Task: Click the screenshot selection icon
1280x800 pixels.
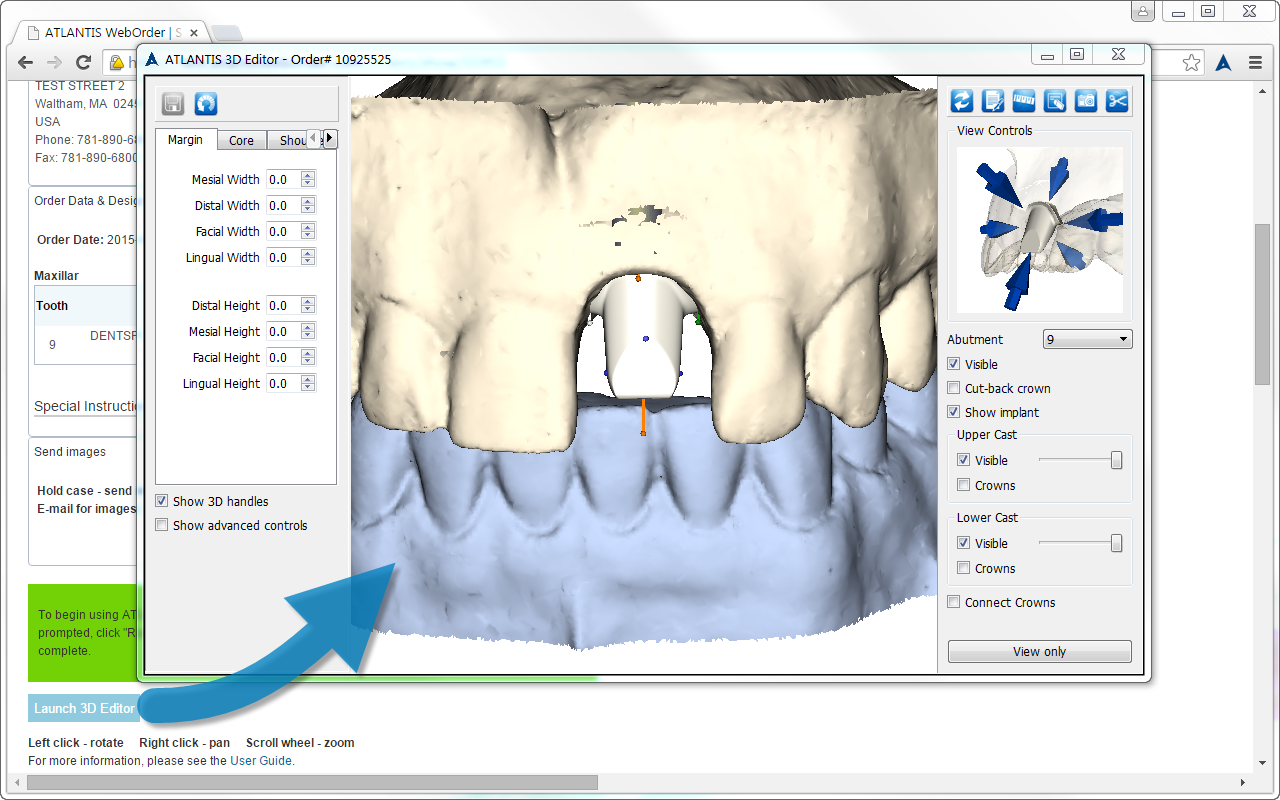Action: 1055,101
